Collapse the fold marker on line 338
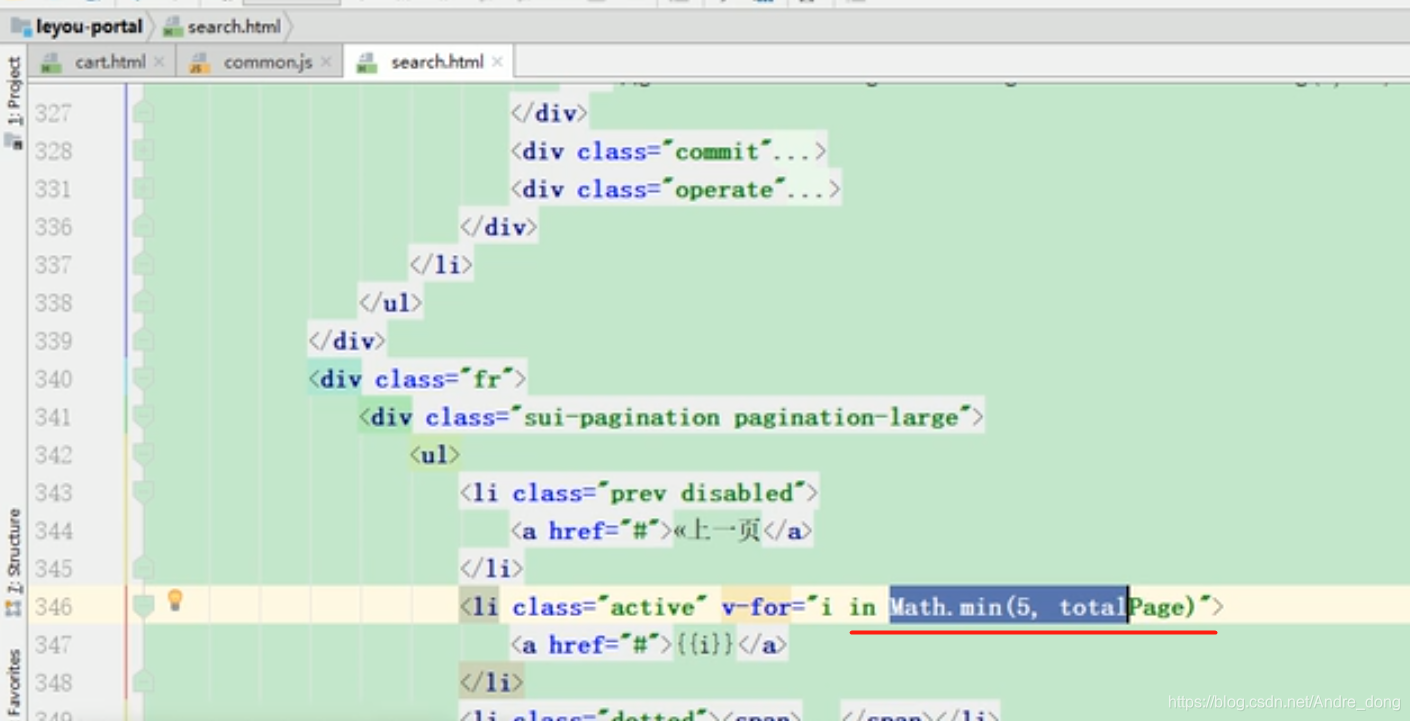This screenshot has height=721, width=1410. (x=143, y=303)
